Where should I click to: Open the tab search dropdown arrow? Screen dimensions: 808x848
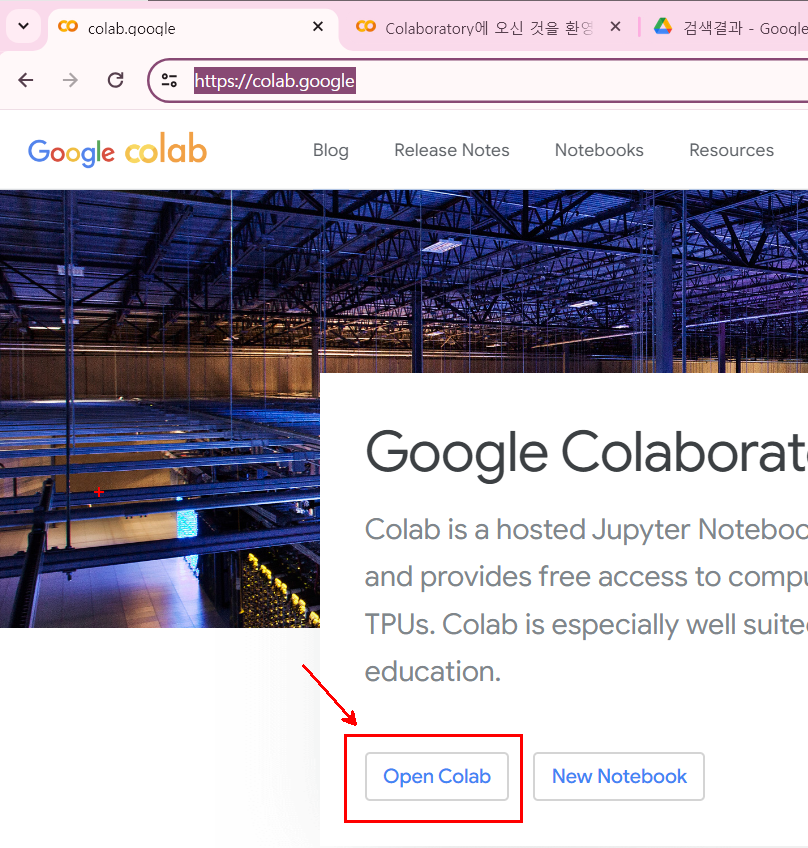[x=23, y=26]
